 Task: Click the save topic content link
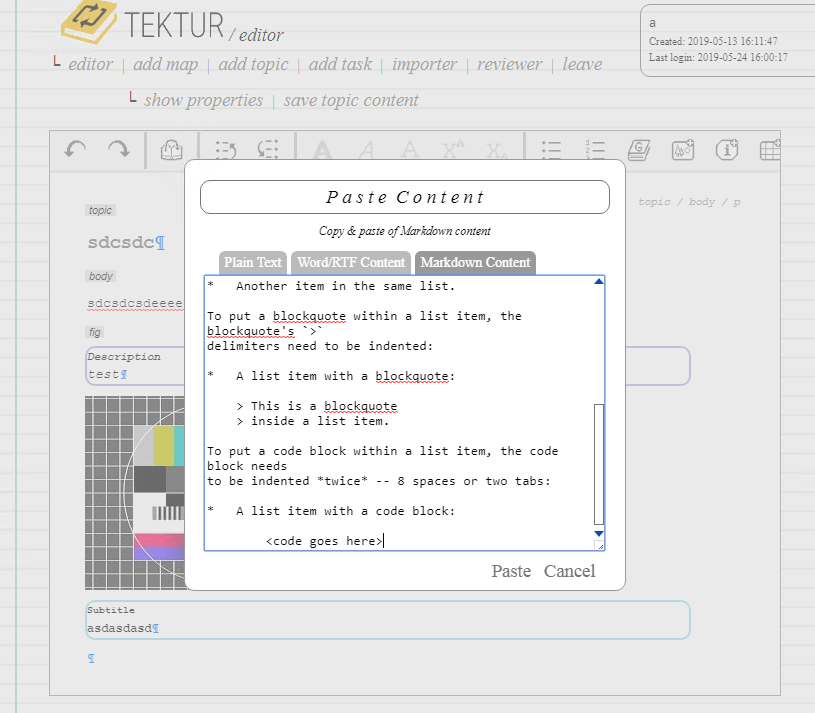coord(351,100)
